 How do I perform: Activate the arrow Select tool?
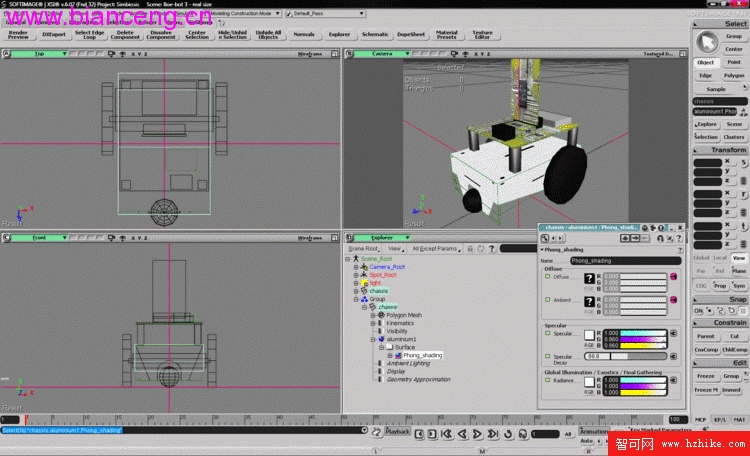point(706,42)
